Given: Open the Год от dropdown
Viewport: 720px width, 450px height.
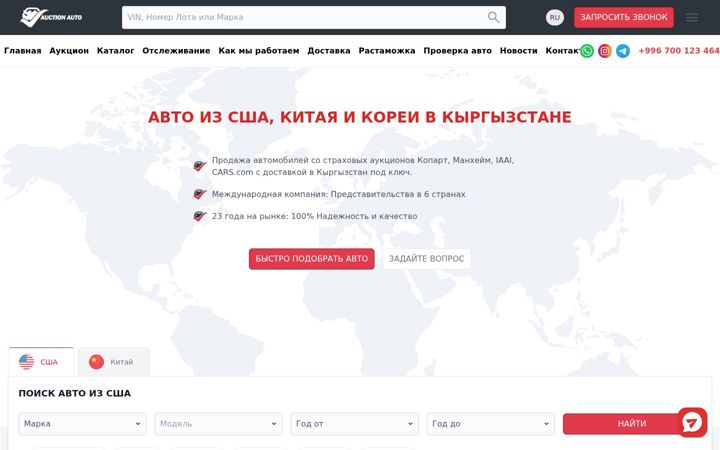Looking at the screenshot, I should tap(354, 424).
